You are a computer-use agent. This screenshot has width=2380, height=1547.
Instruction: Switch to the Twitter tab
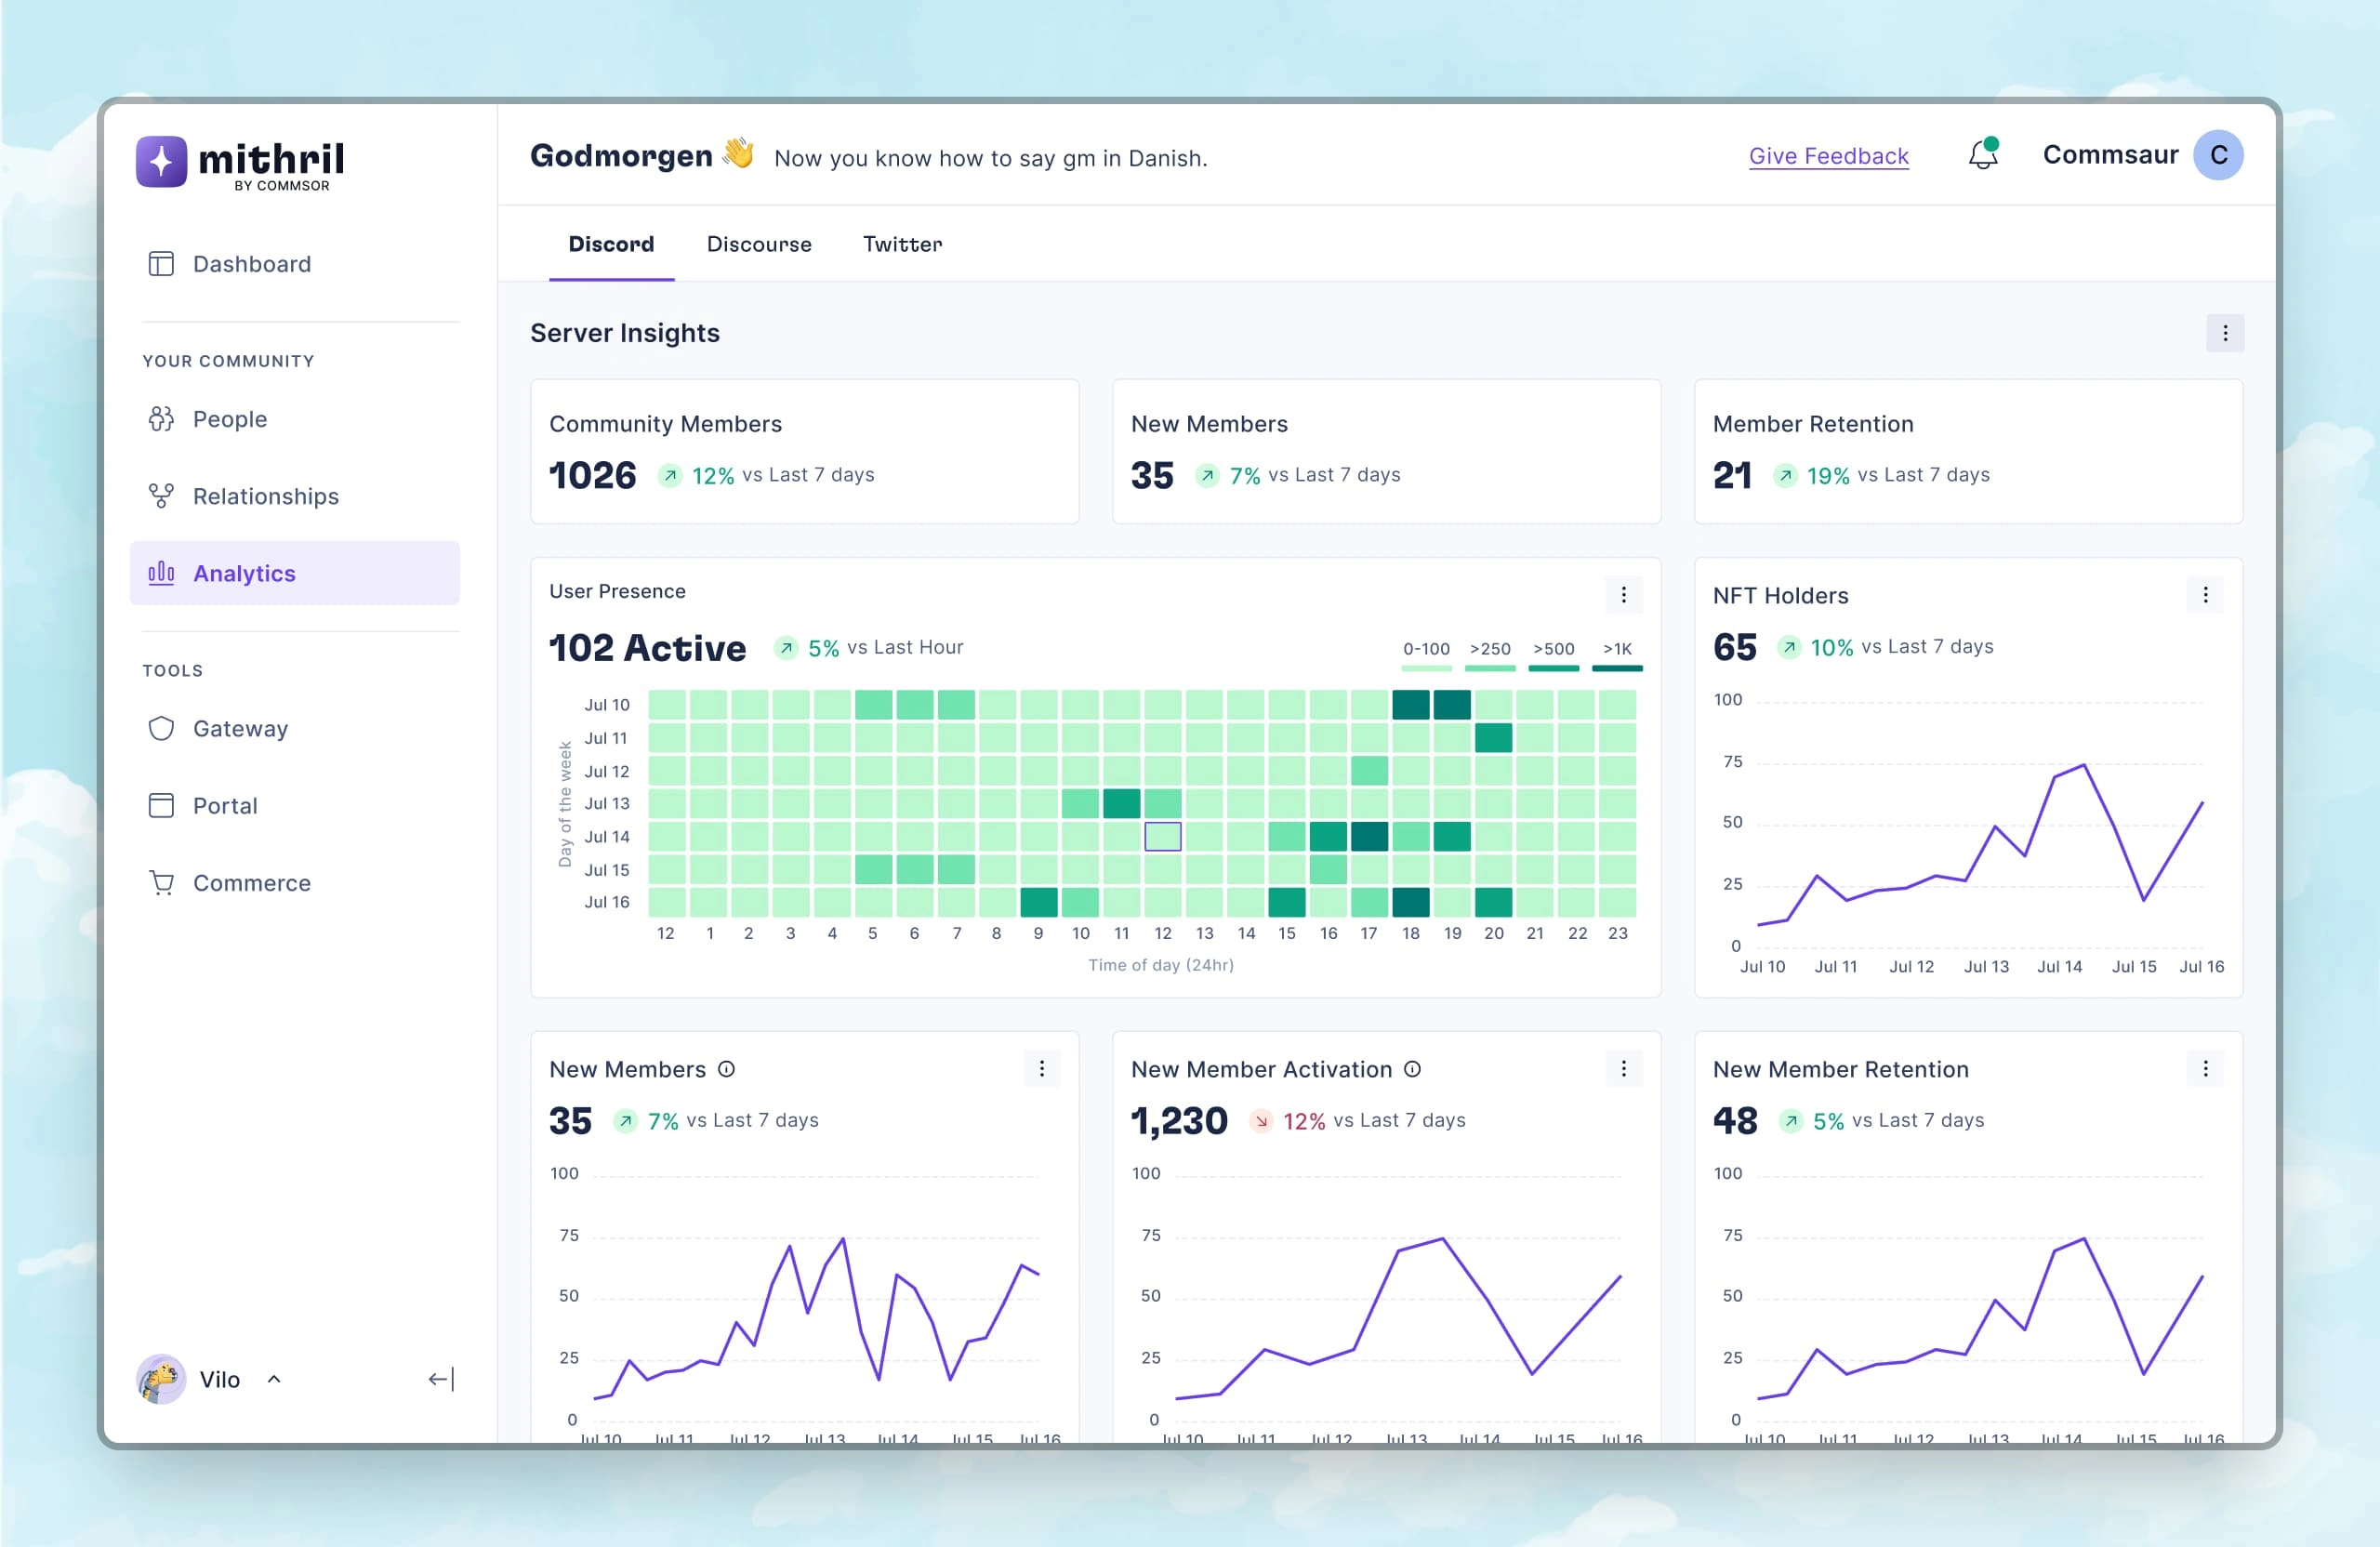902,243
